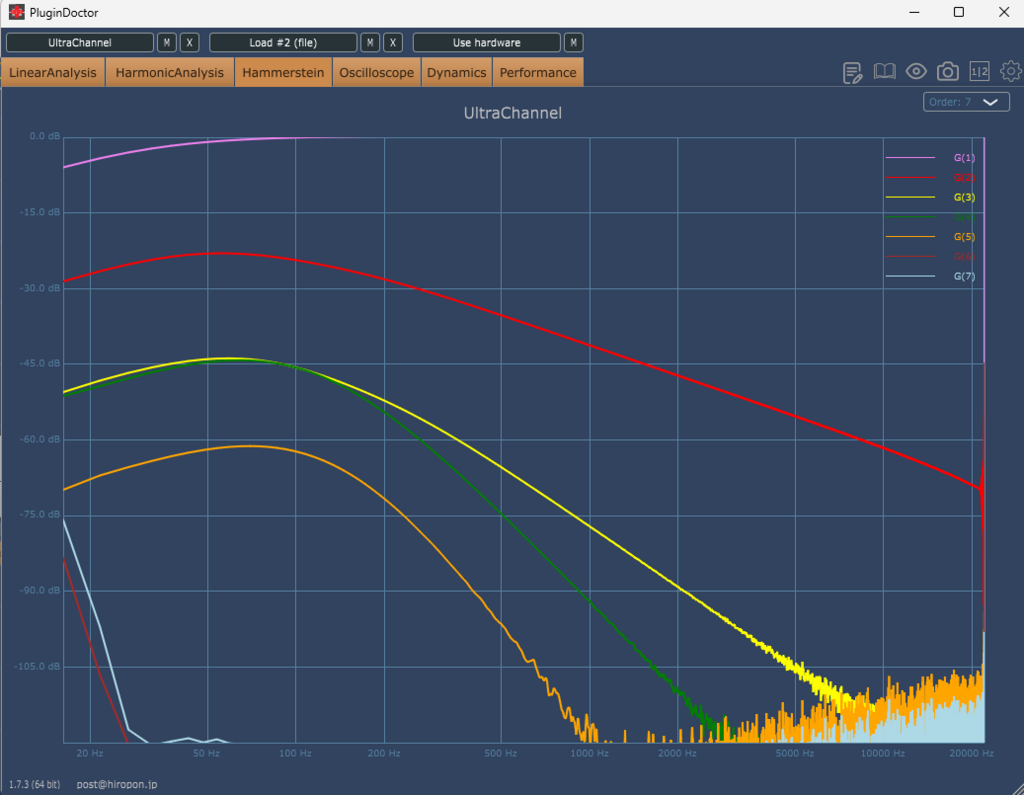The height and width of the screenshot is (795, 1024).
Task: Open the Performance tab
Action: point(538,73)
